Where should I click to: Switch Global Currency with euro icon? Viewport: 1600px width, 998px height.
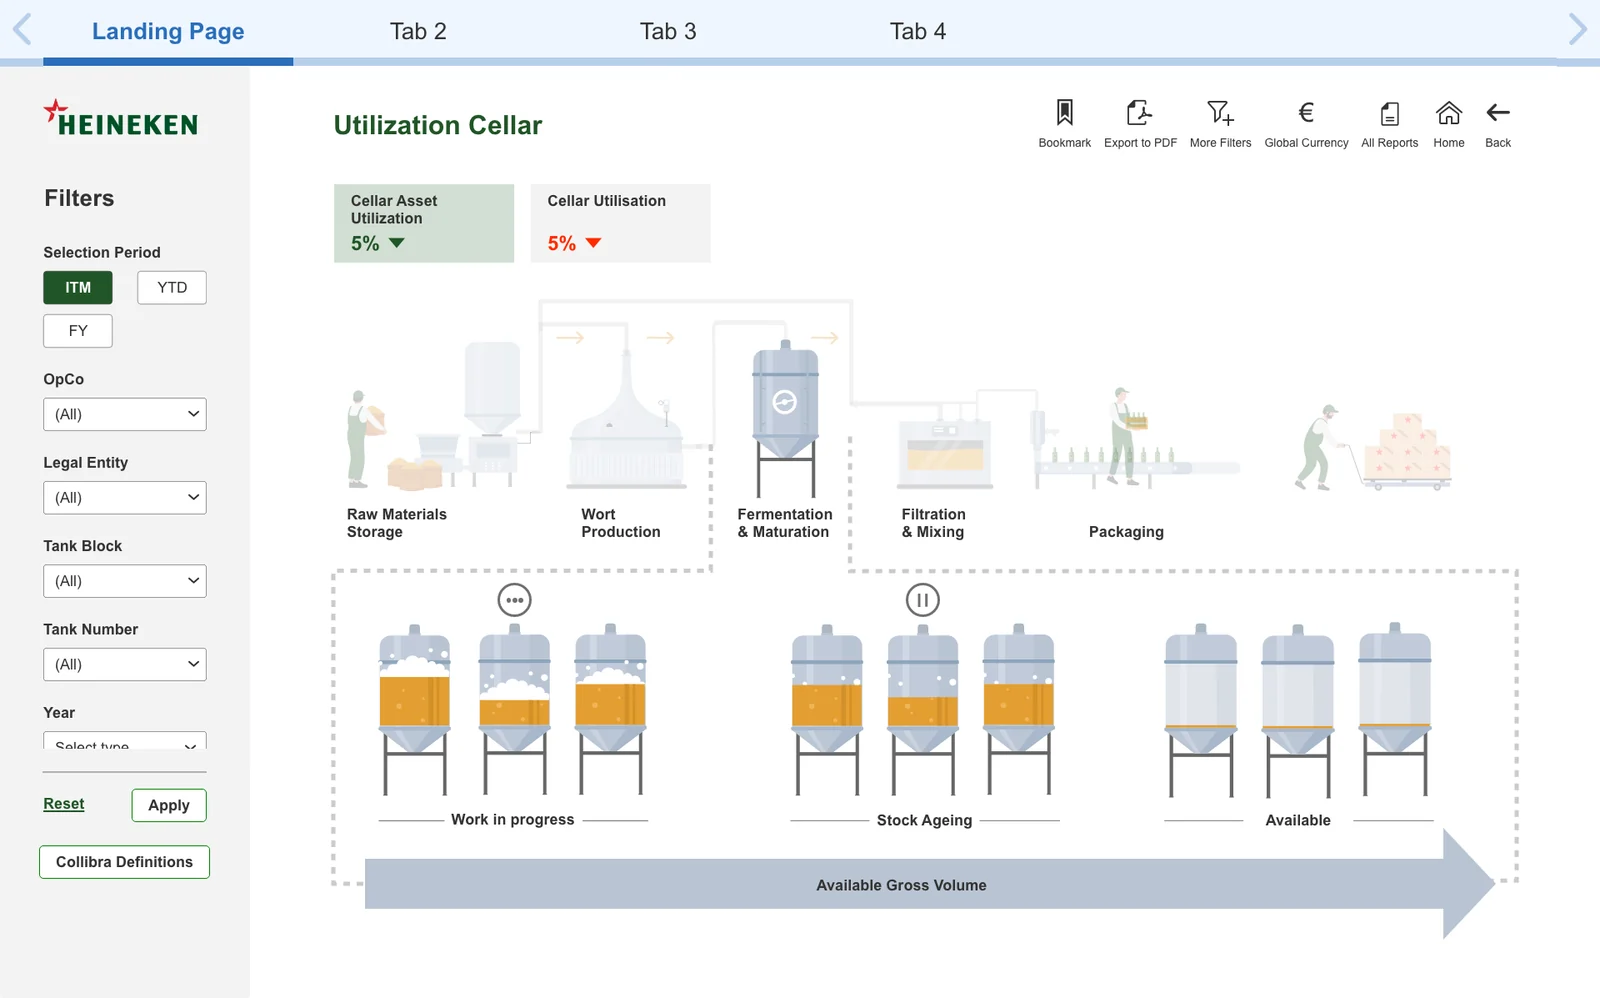pyautogui.click(x=1306, y=112)
